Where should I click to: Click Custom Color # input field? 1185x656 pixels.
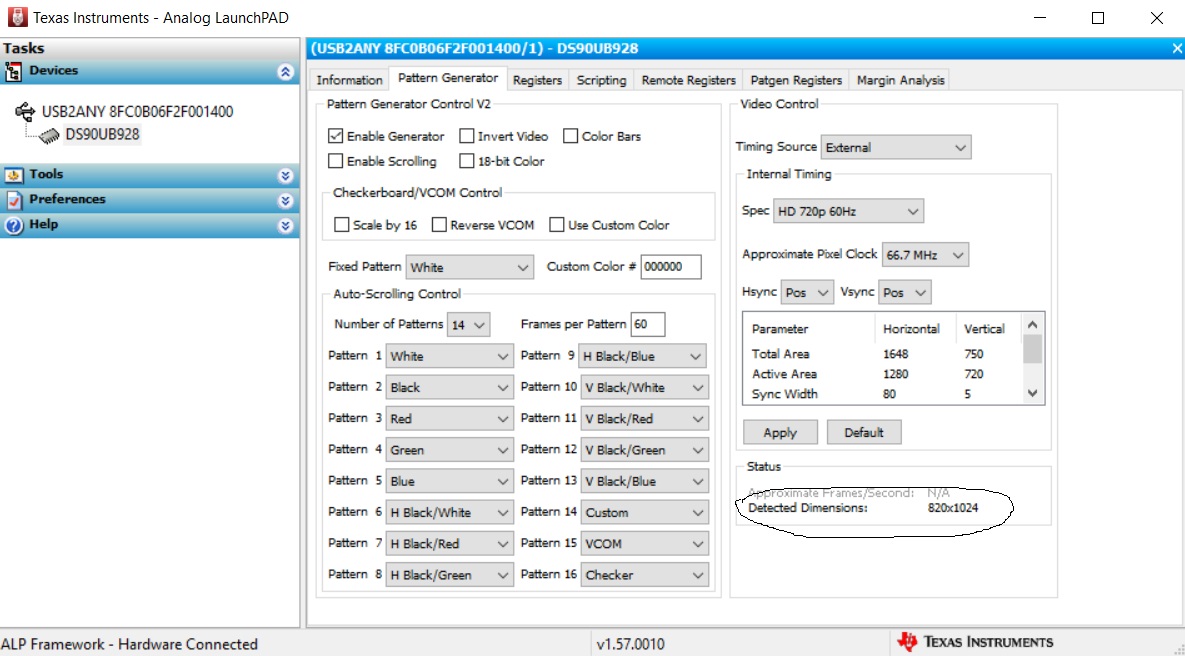coord(670,267)
